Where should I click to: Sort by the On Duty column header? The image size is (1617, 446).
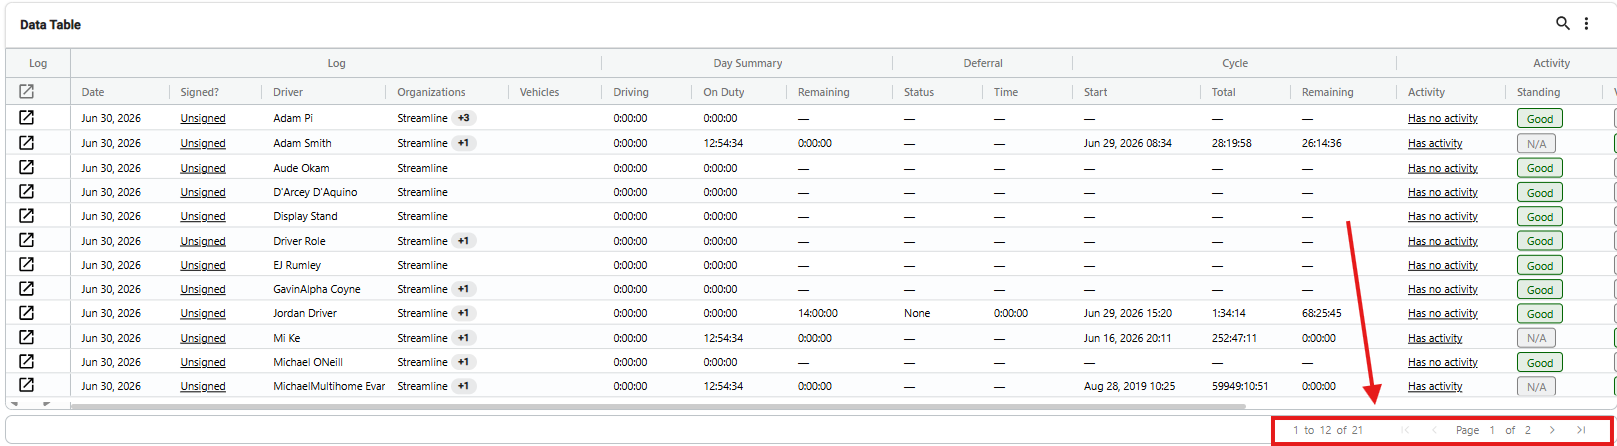pyautogui.click(x=723, y=92)
